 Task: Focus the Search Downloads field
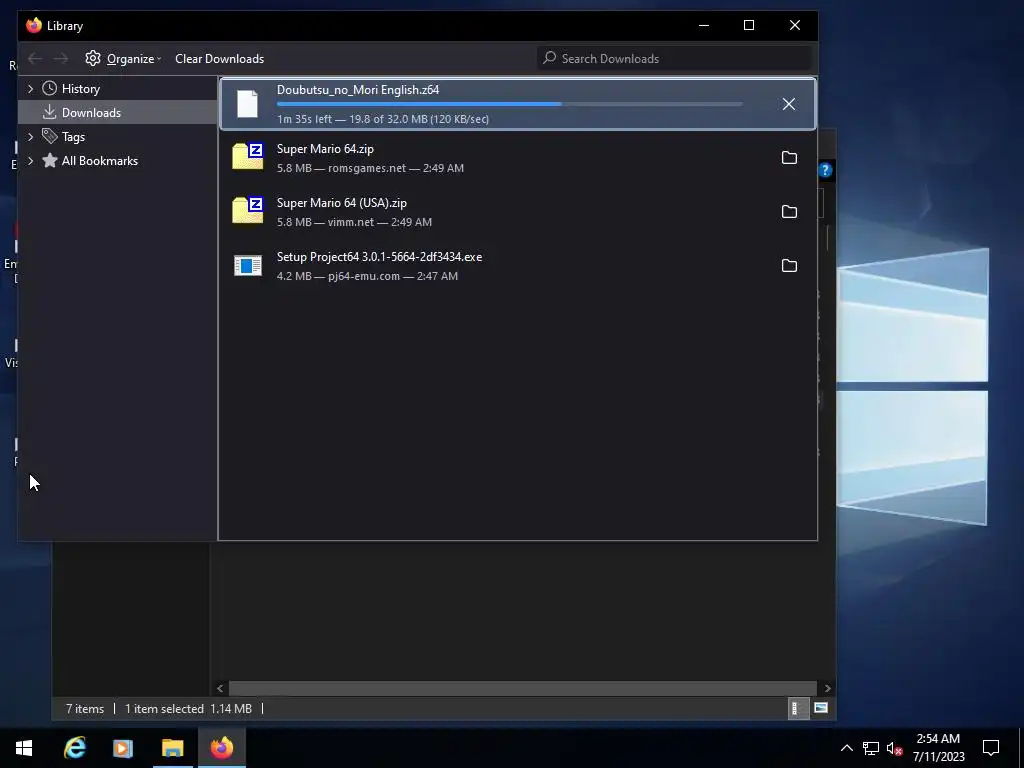click(x=675, y=59)
